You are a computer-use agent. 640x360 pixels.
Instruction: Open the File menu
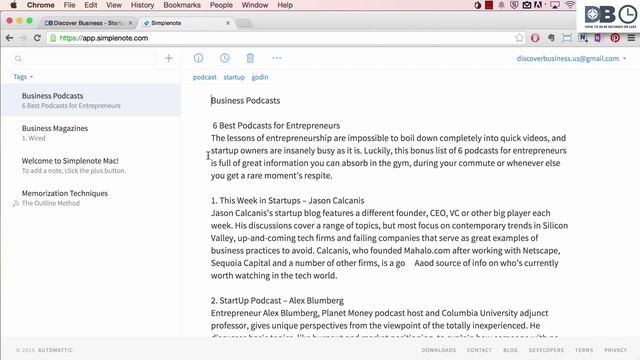click(x=69, y=5)
